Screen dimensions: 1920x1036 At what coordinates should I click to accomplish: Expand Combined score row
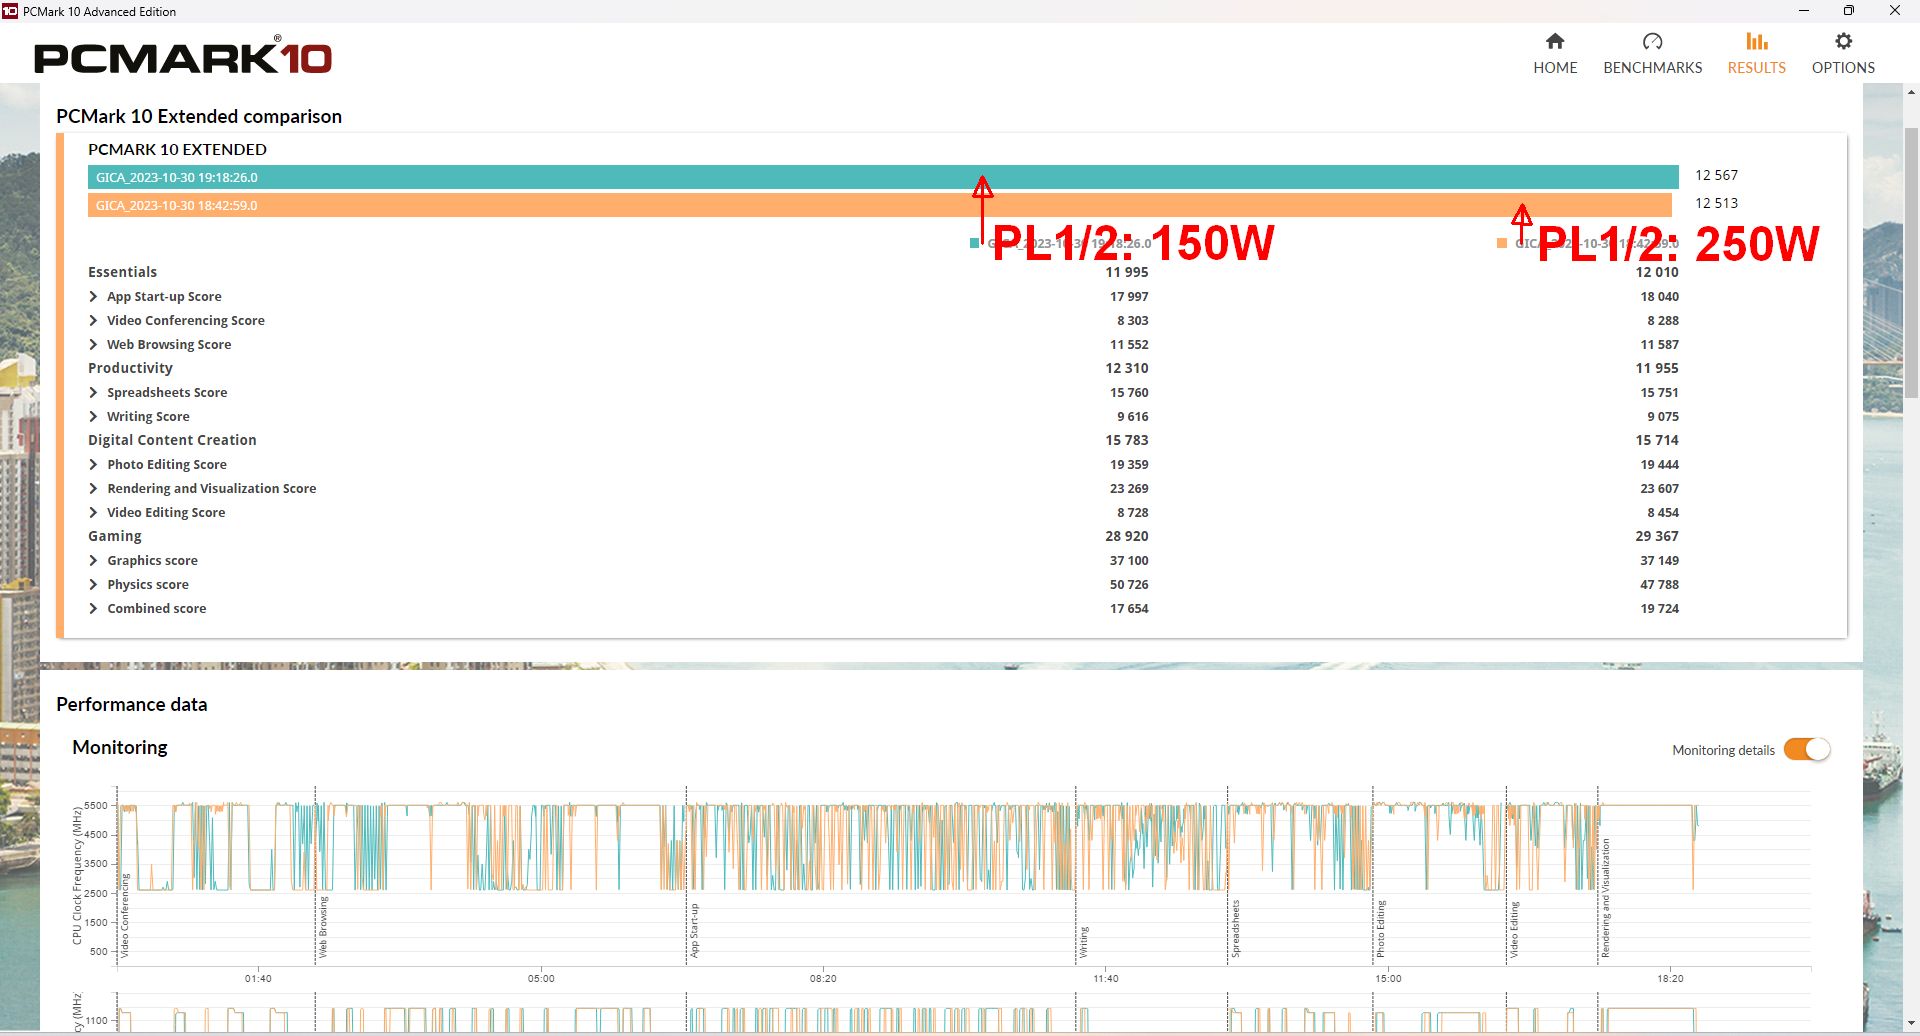(93, 608)
